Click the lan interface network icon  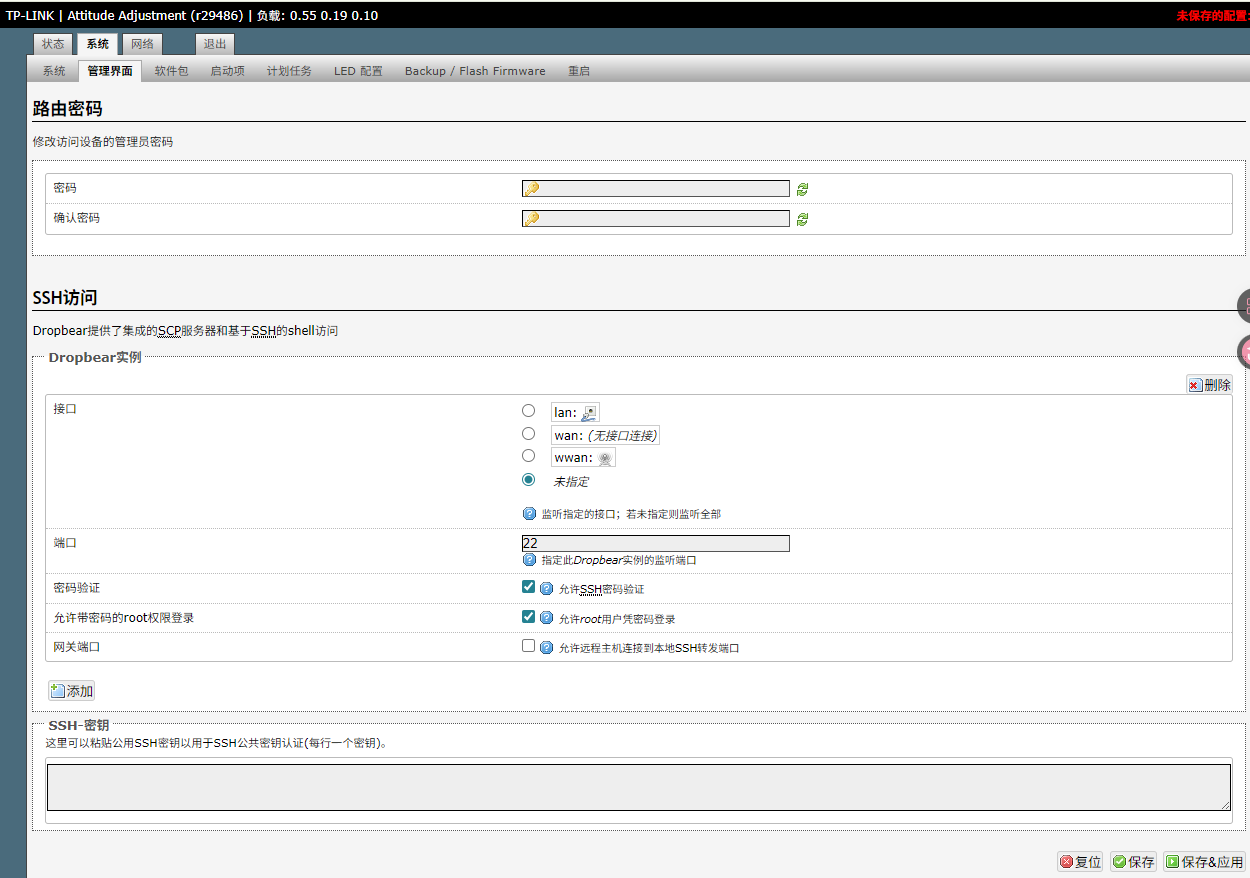(x=589, y=412)
